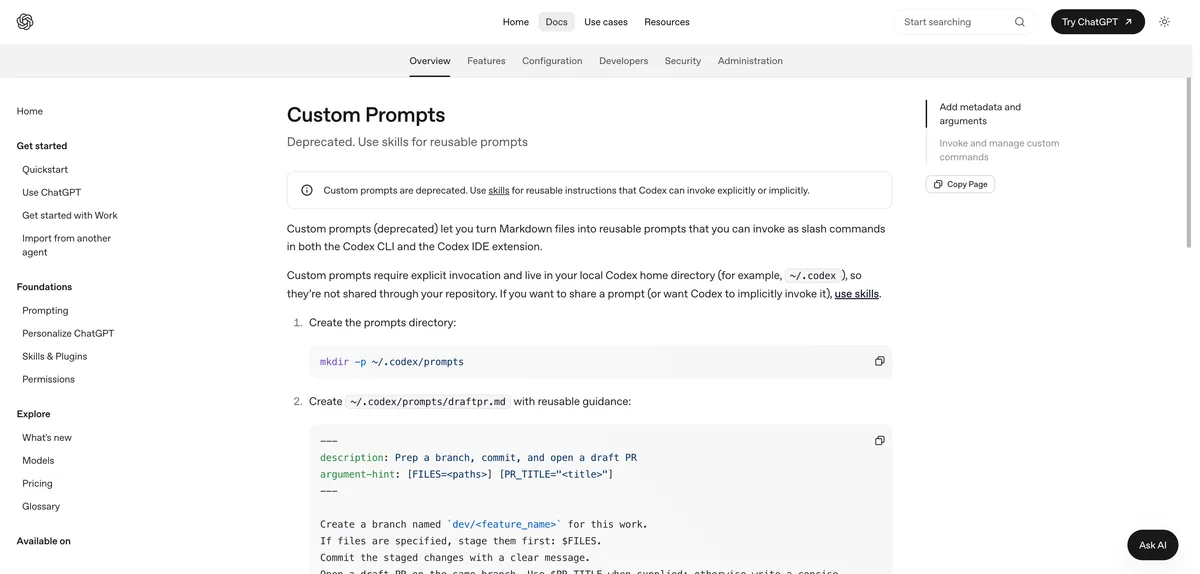Viewport: 1200px width, 574px height.
Task: Open Use ChatGPT sidebar link
Action: pos(52,193)
